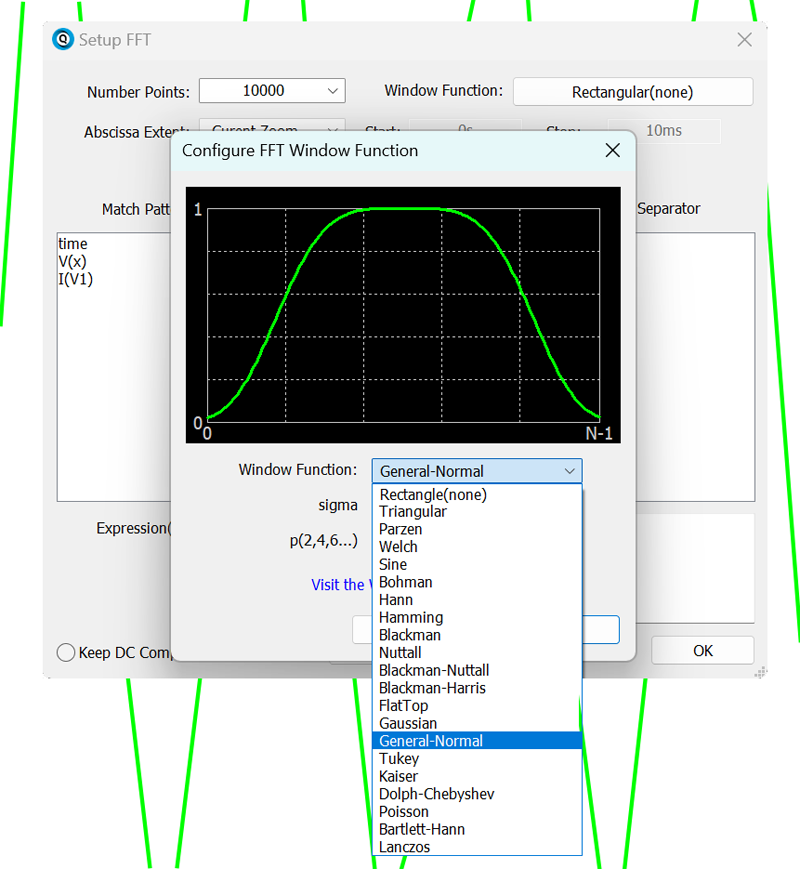The height and width of the screenshot is (869, 800).
Task: Select Lanczos at the list bottom
Action: (x=404, y=847)
